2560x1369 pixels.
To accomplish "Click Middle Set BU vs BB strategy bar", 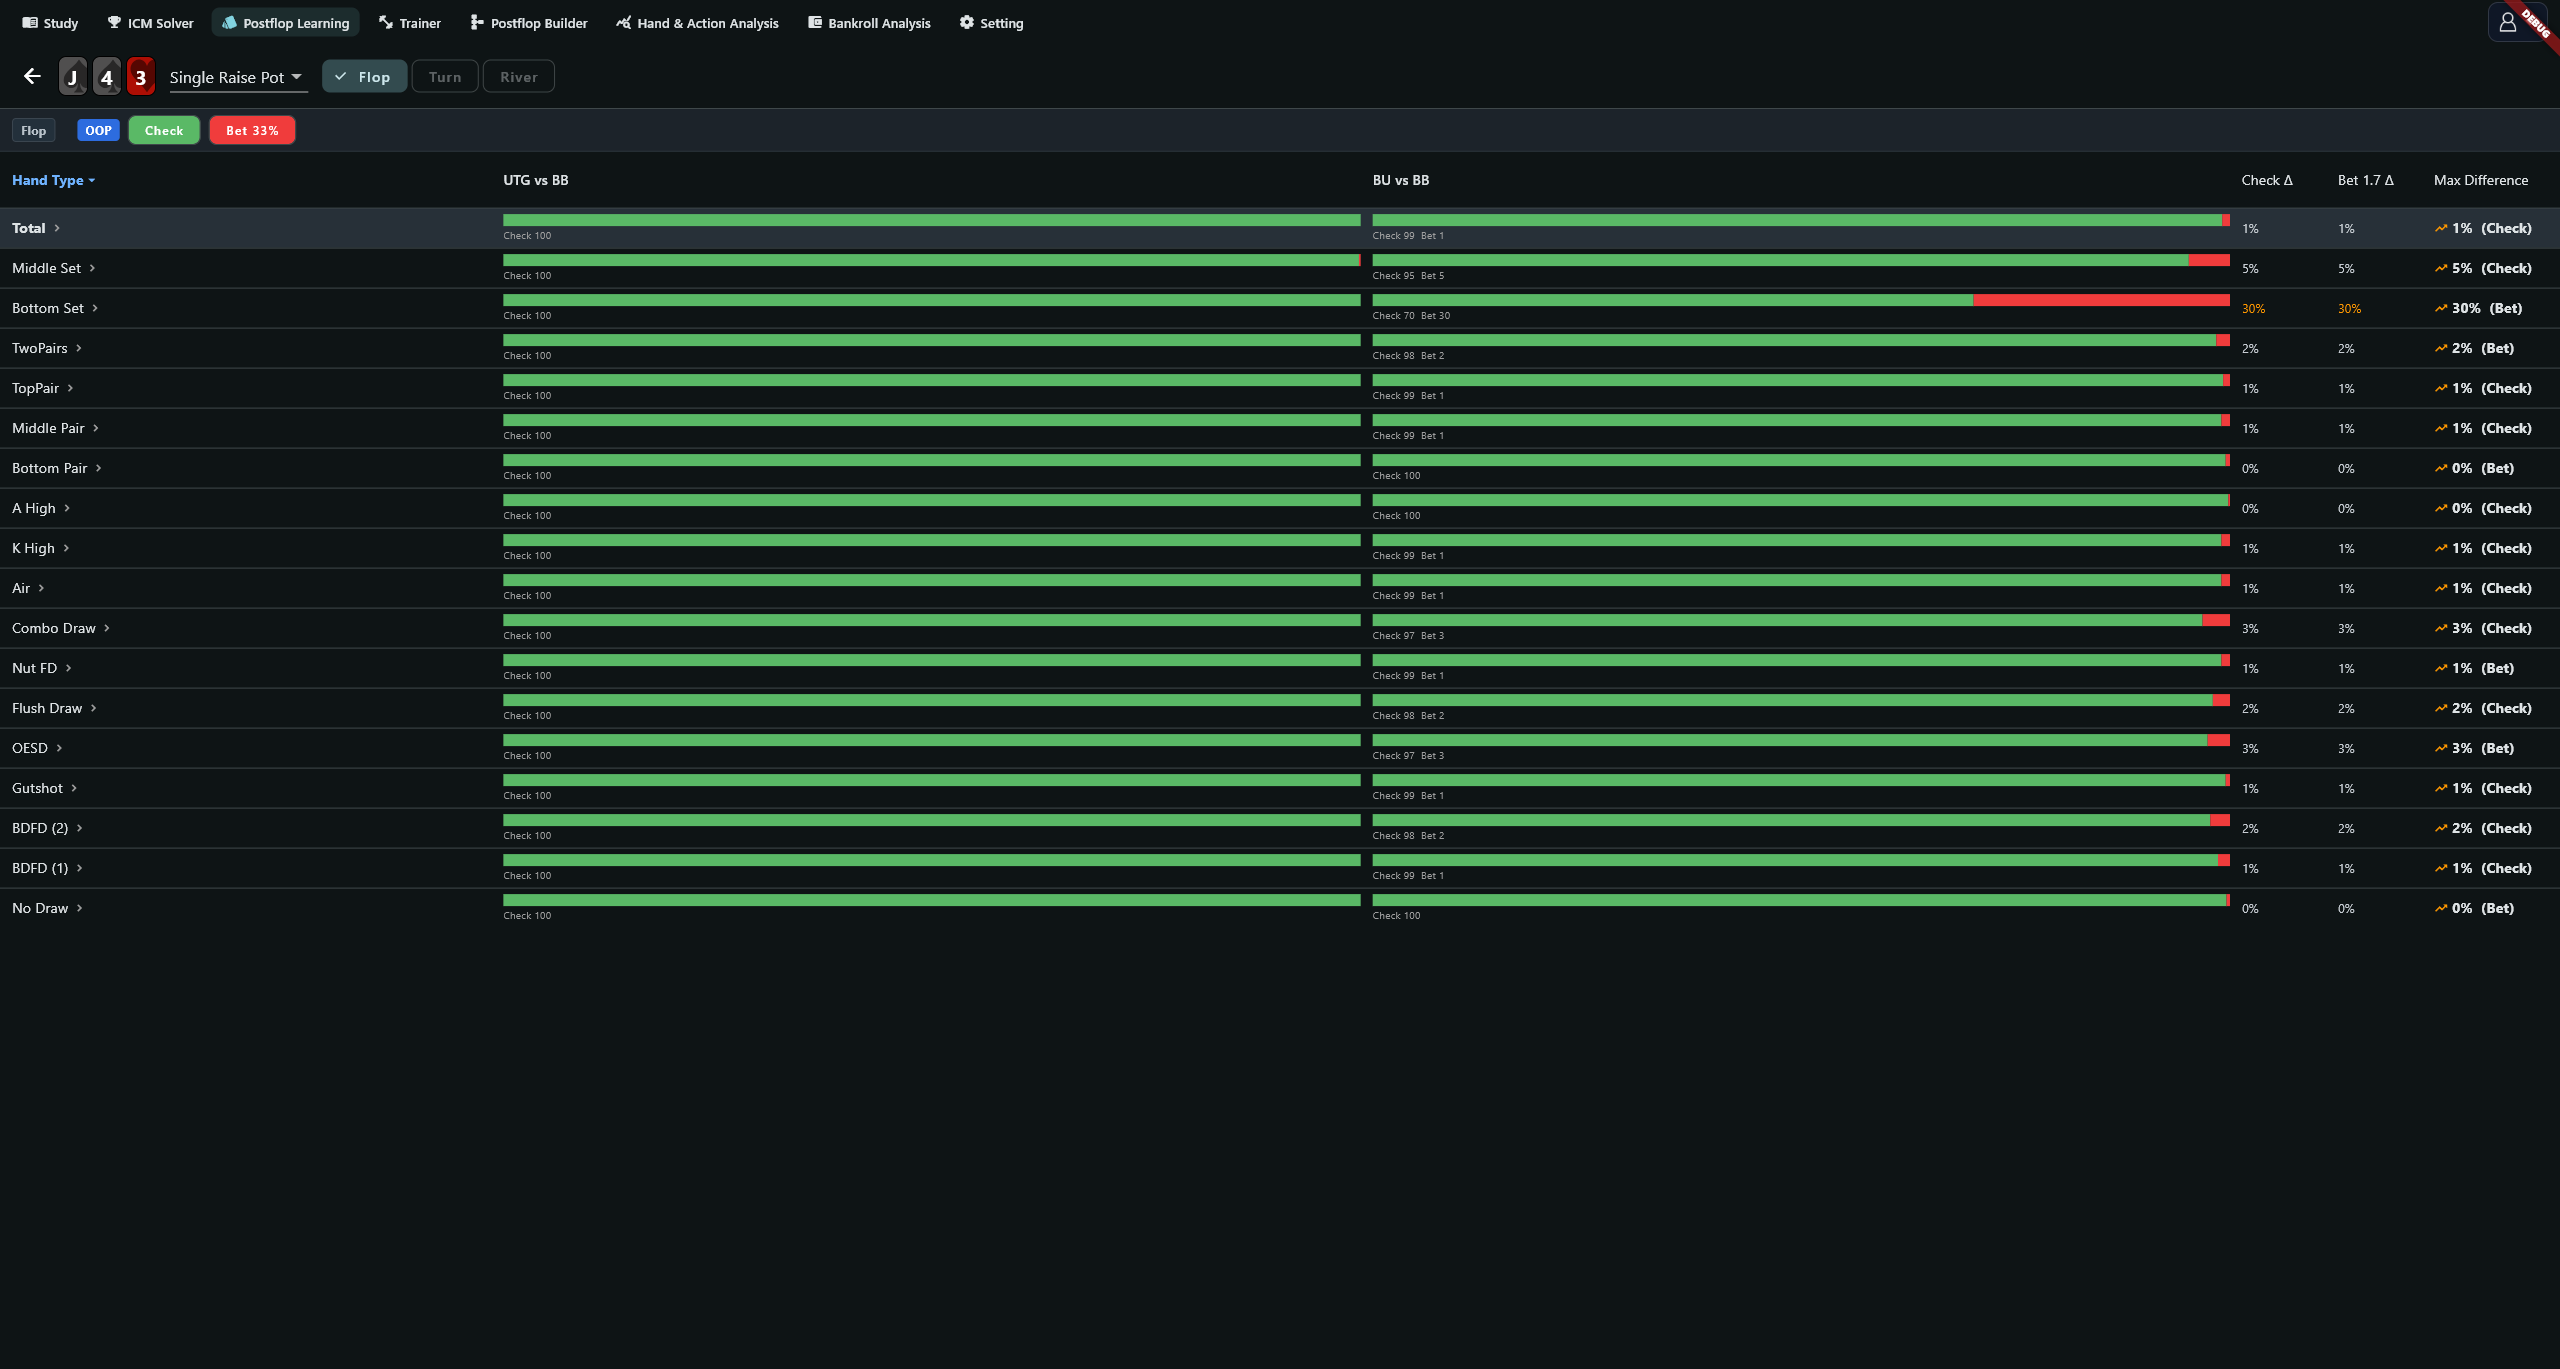I will pyautogui.click(x=1801, y=260).
